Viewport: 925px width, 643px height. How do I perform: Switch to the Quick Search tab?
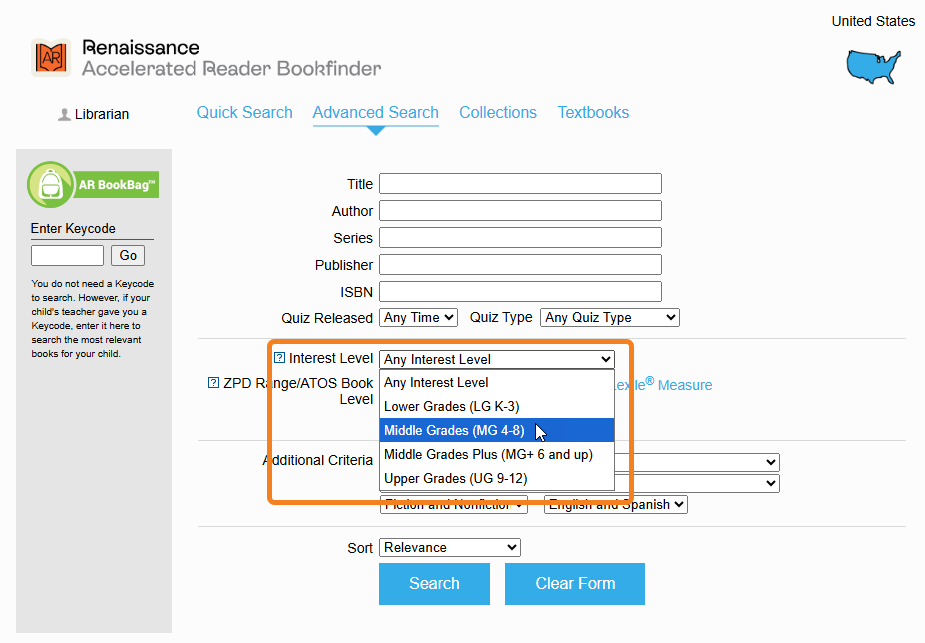tap(245, 113)
